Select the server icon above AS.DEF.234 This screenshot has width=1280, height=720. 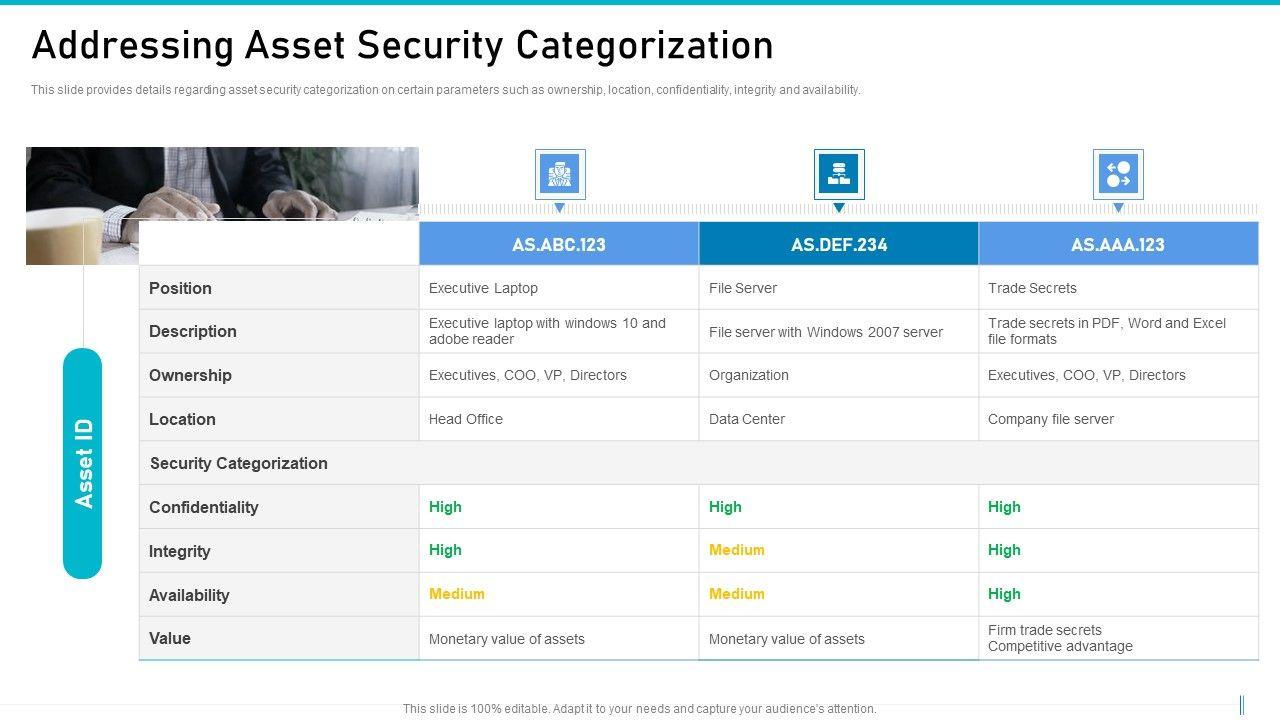pyautogui.click(x=838, y=174)
